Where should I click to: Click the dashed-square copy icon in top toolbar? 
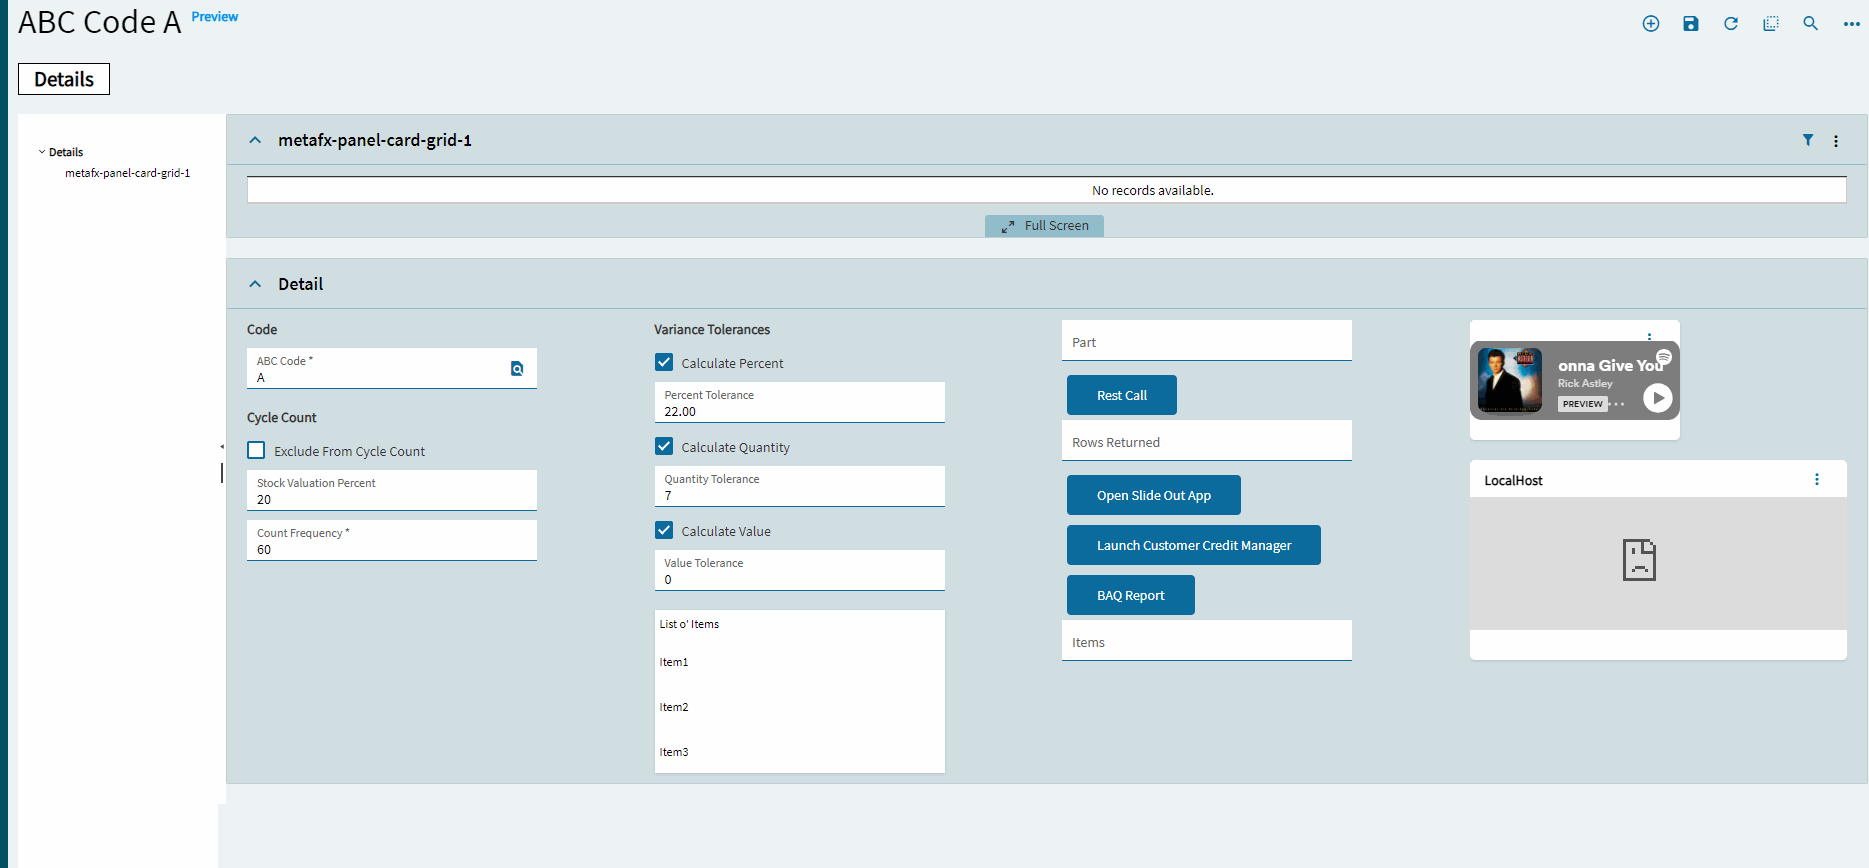click(x=1771, y=24)
